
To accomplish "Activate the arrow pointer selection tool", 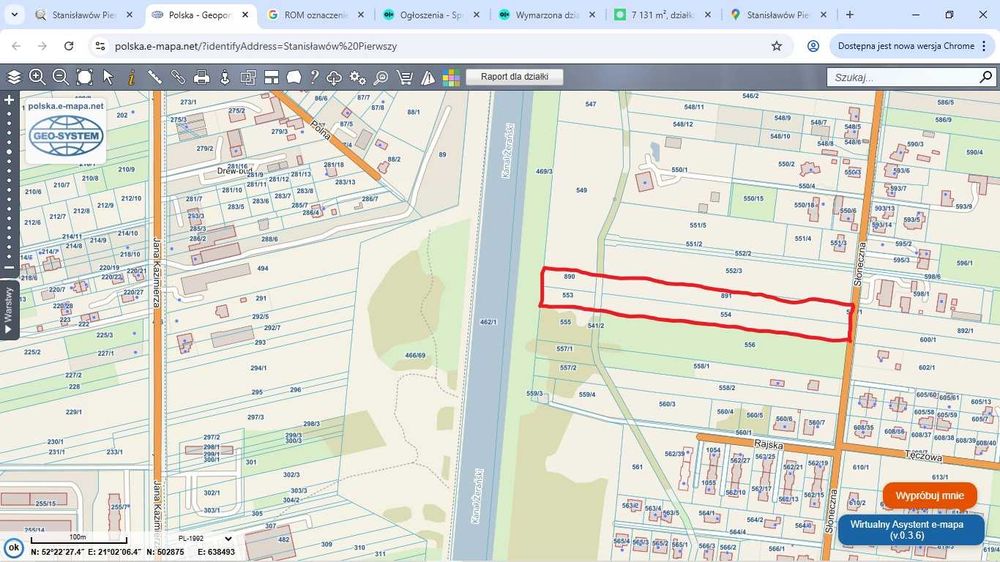I will point(108,77).
